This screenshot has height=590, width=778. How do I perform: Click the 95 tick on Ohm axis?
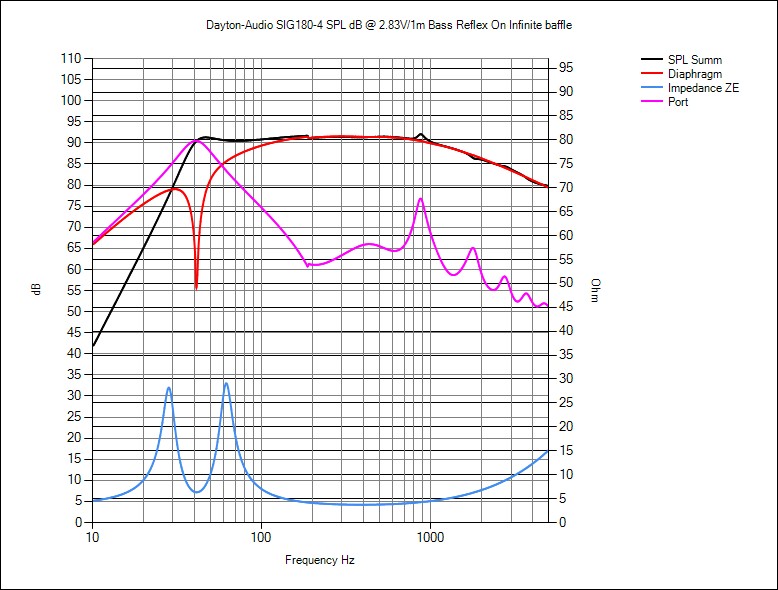tap(565, 67)
